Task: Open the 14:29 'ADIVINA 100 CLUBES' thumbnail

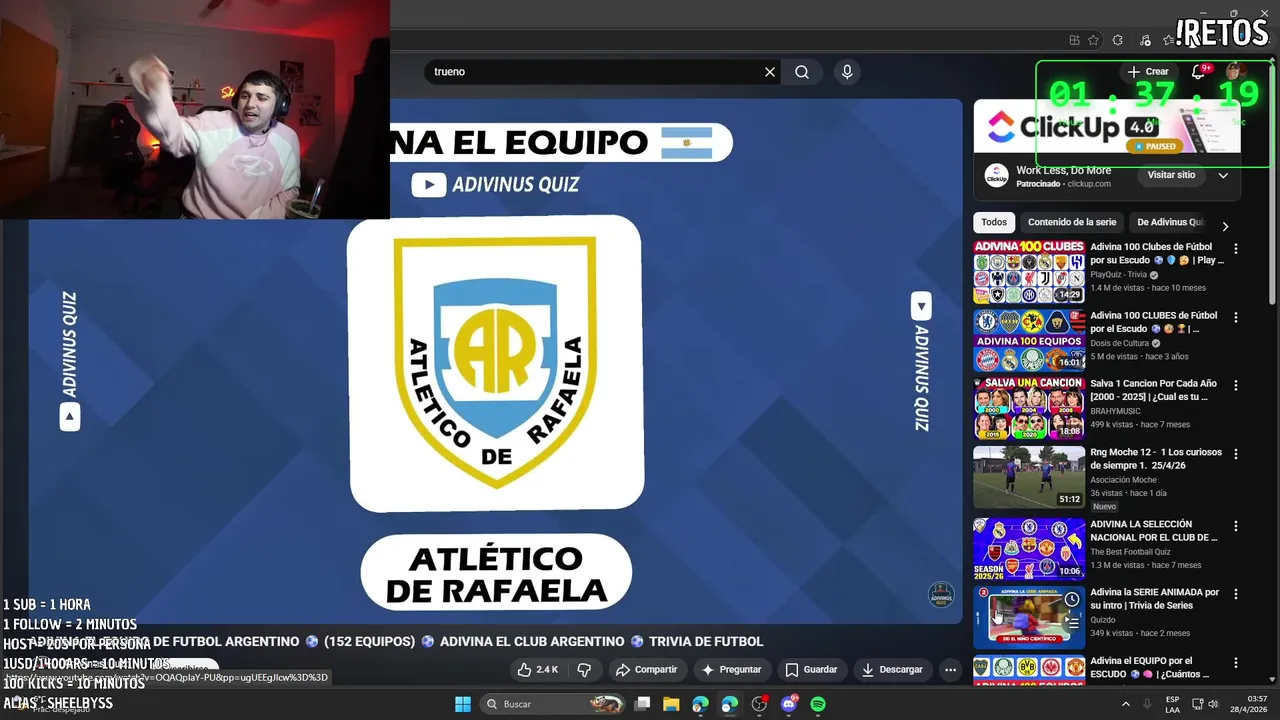Action: [x=1029, y=271]
